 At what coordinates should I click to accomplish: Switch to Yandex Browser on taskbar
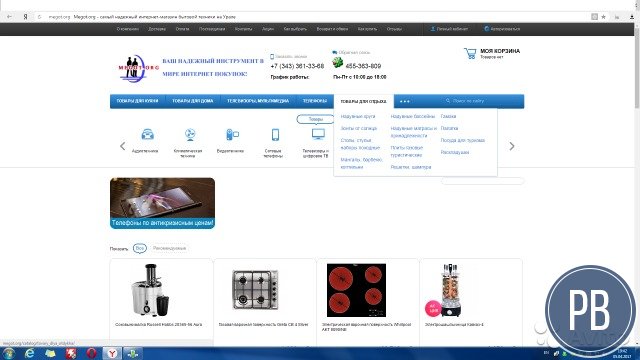coord(111,353)
